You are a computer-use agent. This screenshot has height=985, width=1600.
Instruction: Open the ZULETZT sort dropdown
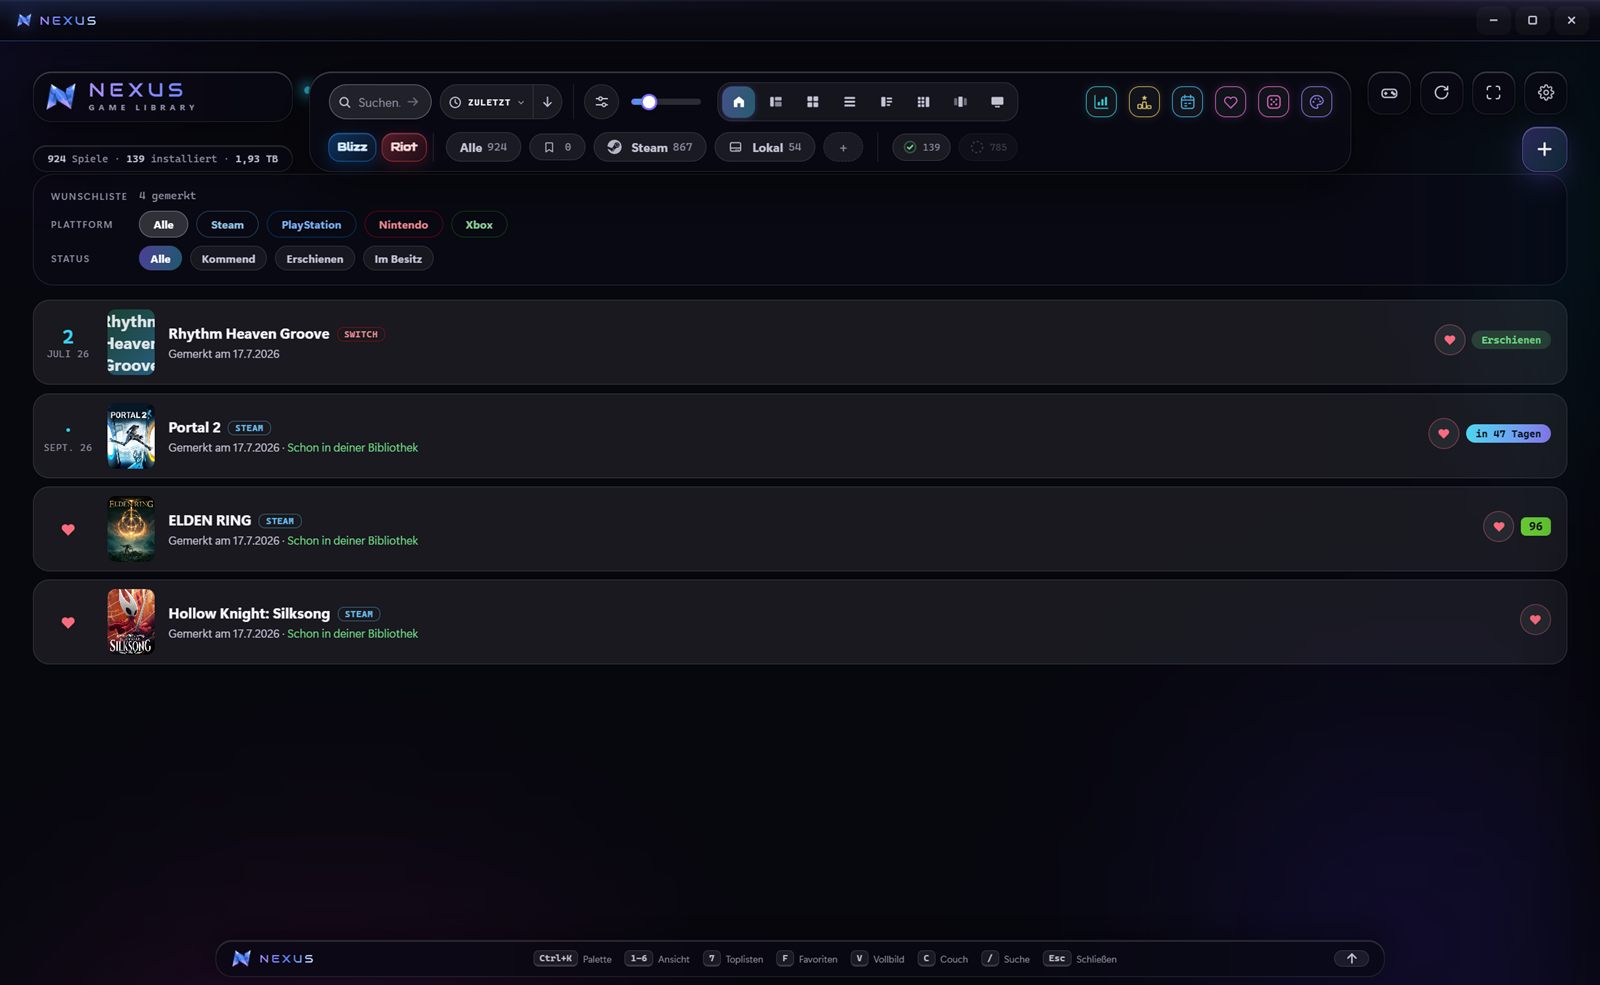486,102
